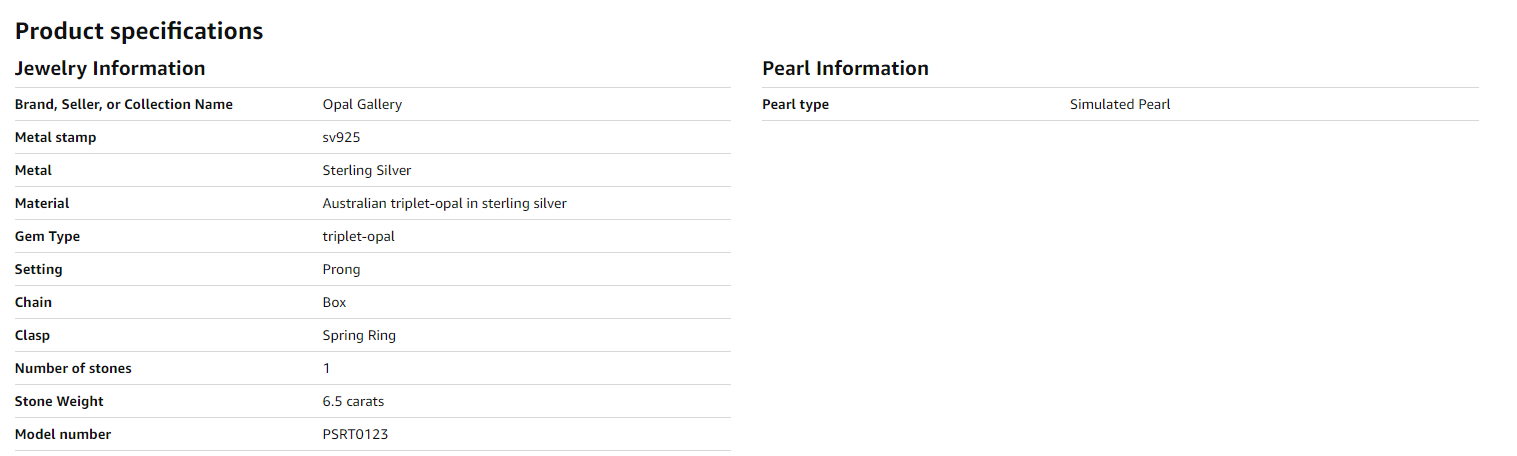Select the Jewelry Information section title

[110, 68]
